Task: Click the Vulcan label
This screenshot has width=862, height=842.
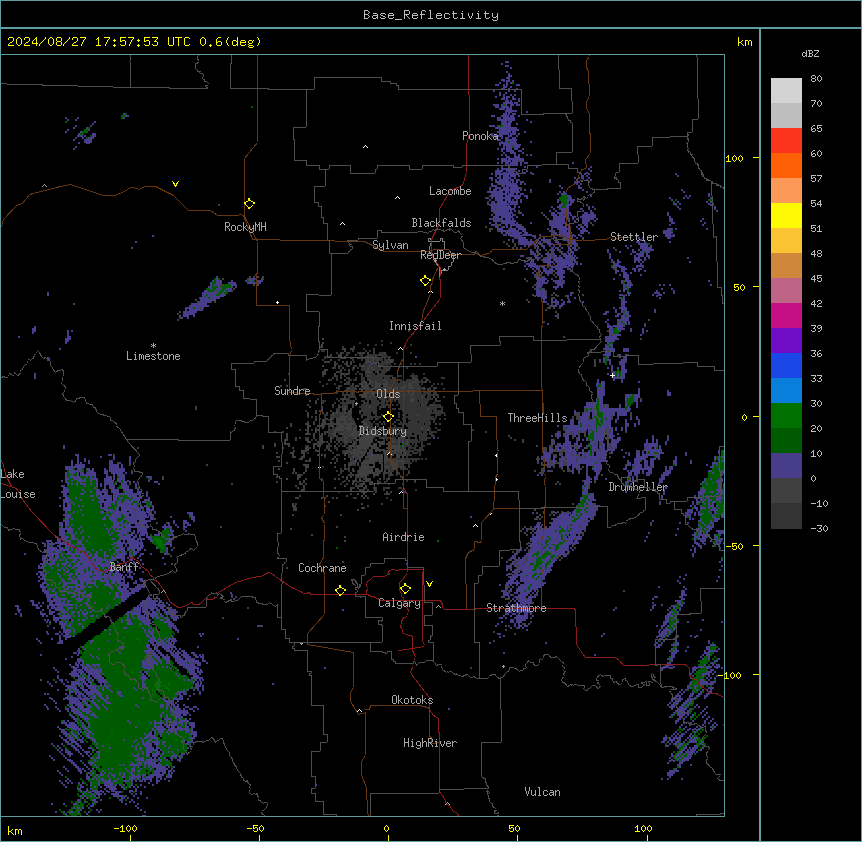Action: pos(542,792)
